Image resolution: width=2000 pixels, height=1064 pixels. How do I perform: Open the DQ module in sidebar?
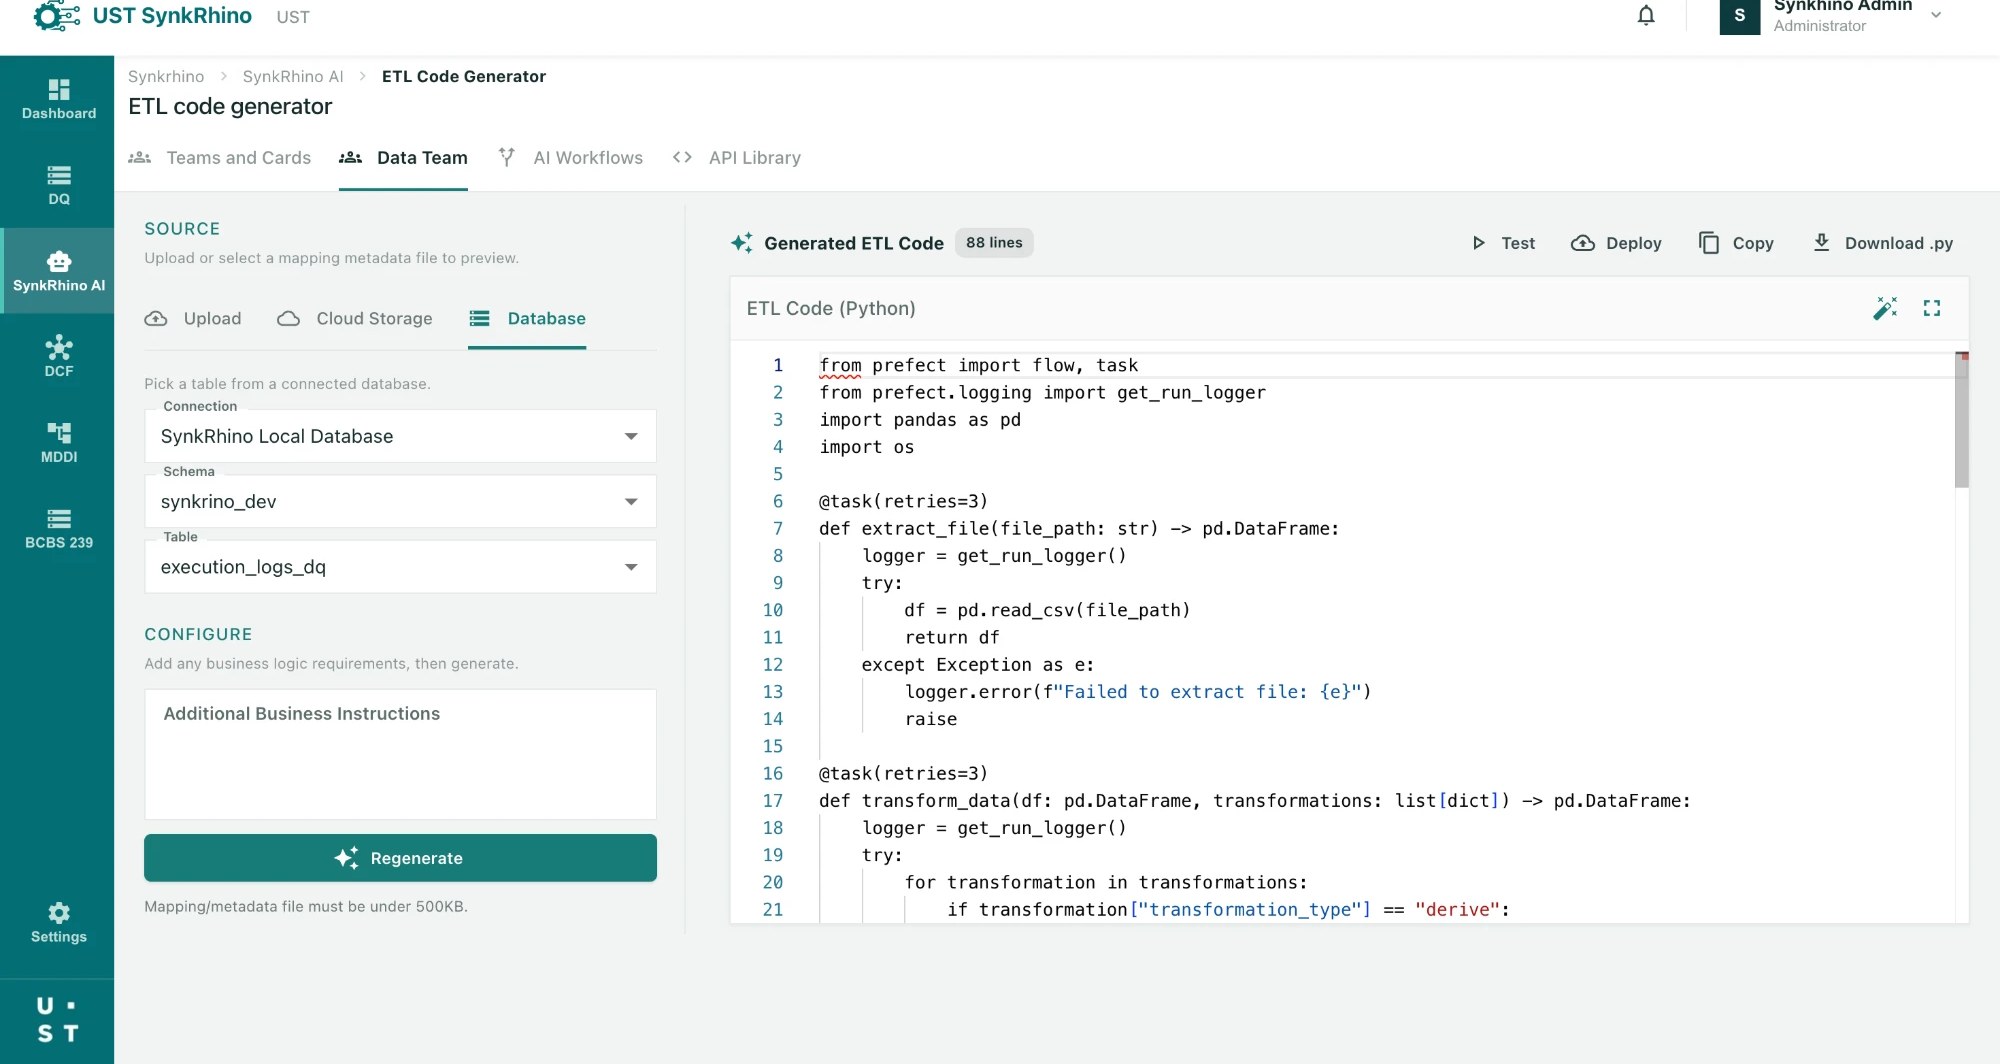(x=58, y=185)
